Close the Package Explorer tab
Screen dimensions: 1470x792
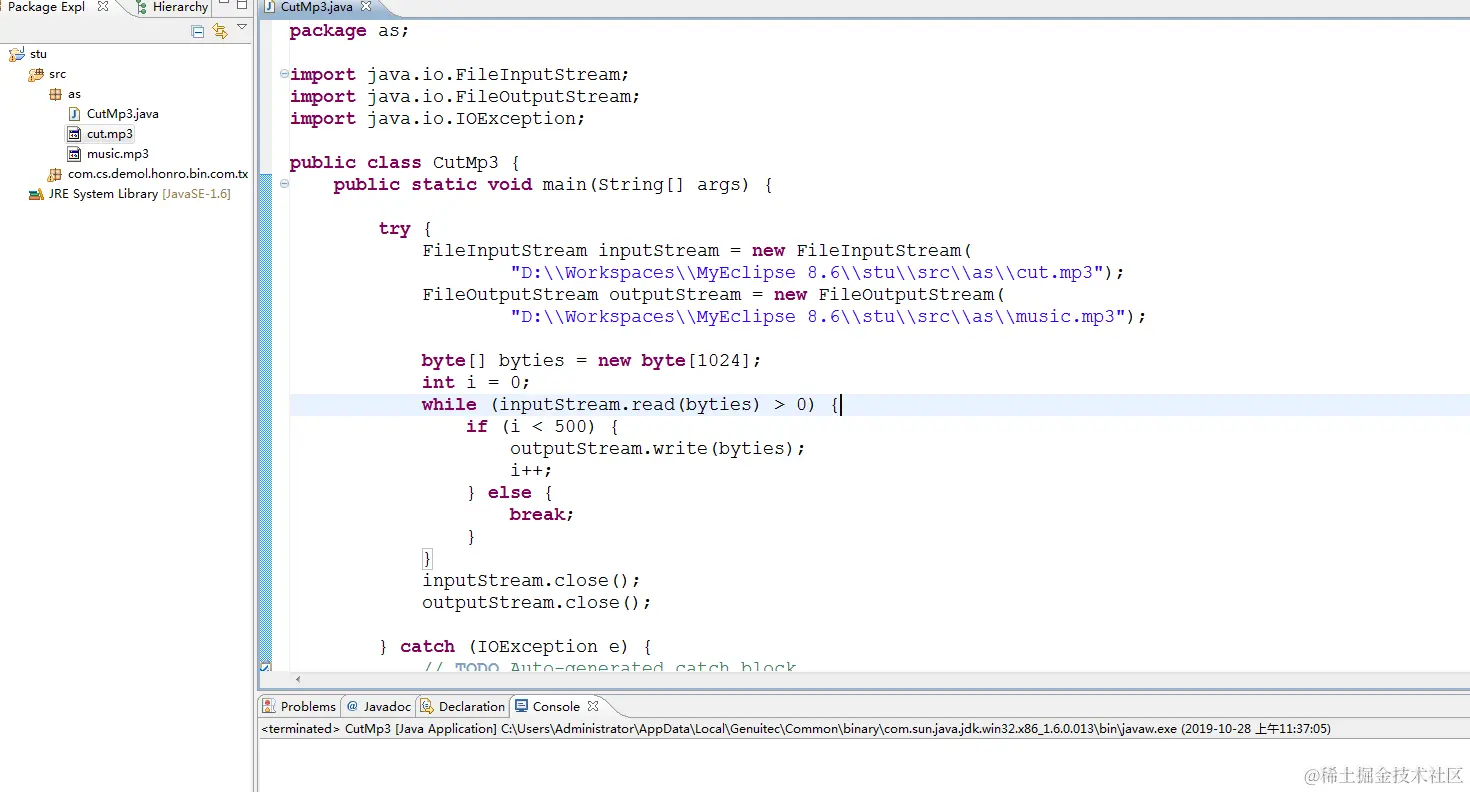point(102,7)
